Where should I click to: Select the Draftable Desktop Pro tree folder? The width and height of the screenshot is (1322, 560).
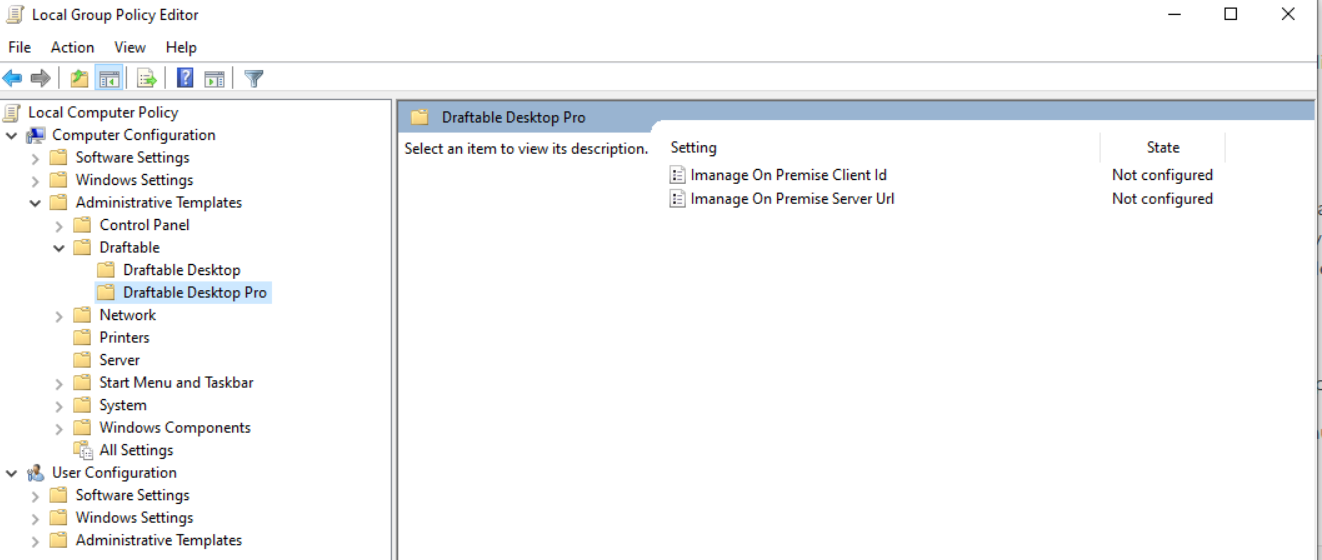(195, 293)
